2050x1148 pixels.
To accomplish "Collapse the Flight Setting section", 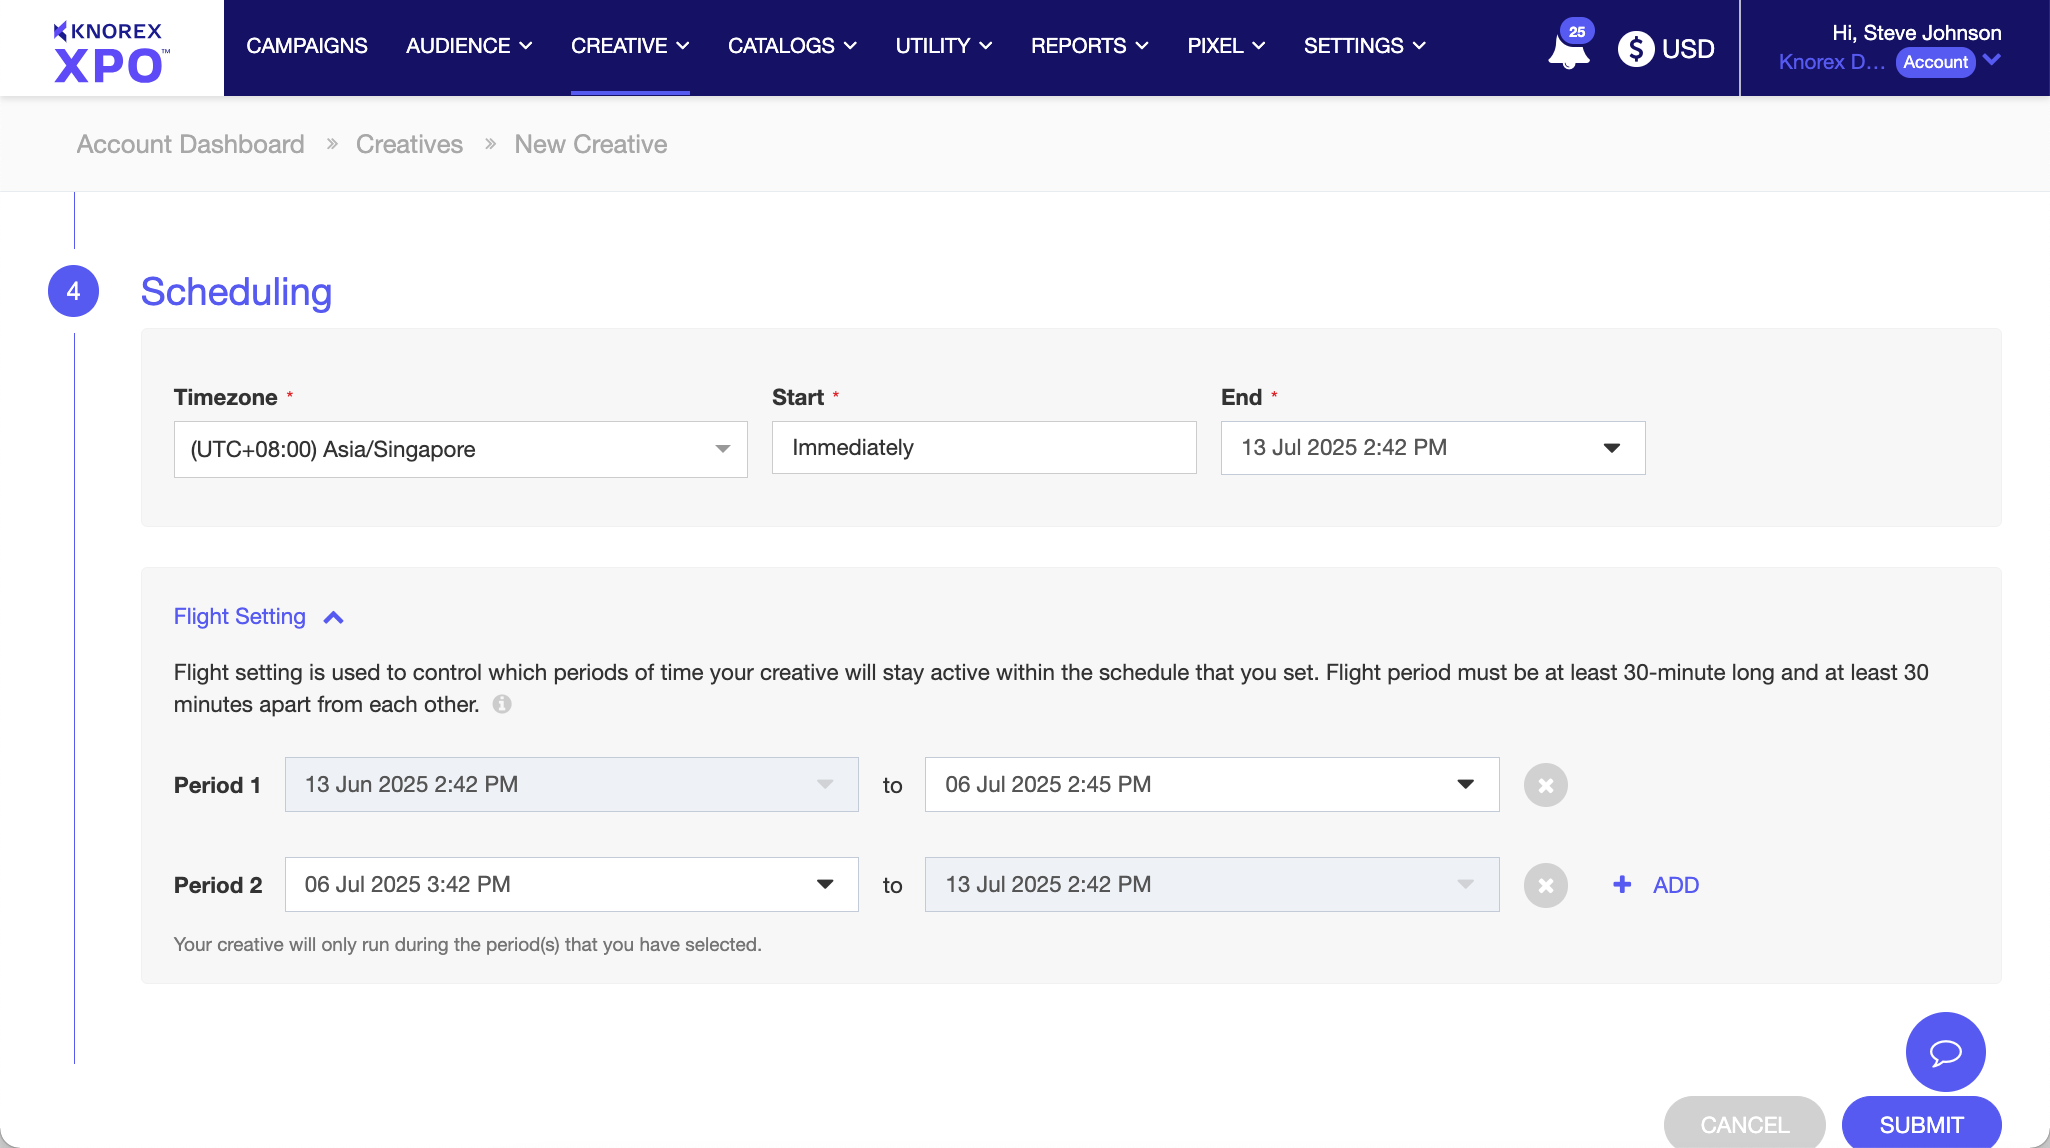I will (x=333, y=617).
